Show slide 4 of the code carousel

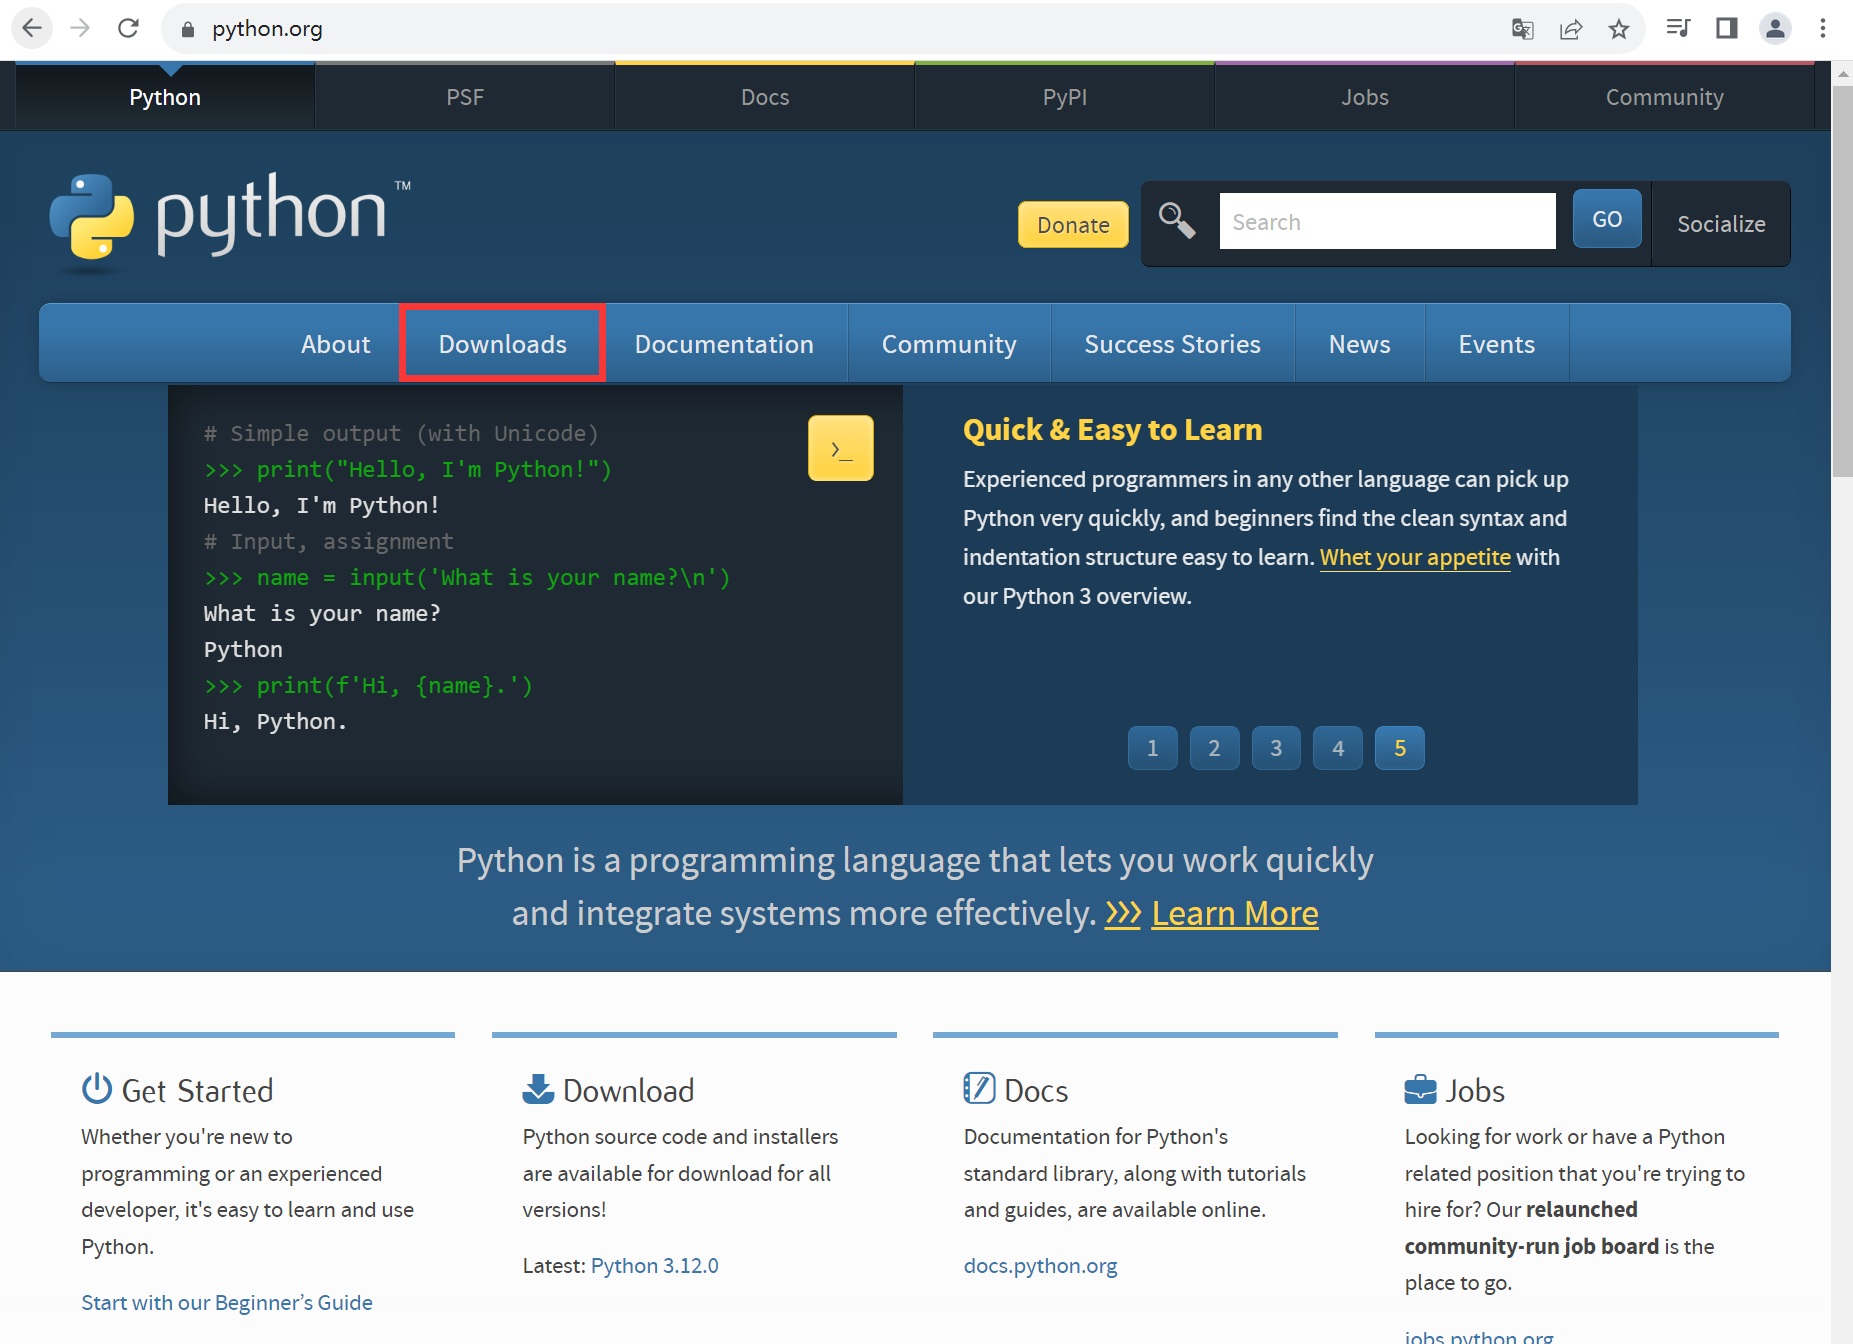click(1338, 748)
